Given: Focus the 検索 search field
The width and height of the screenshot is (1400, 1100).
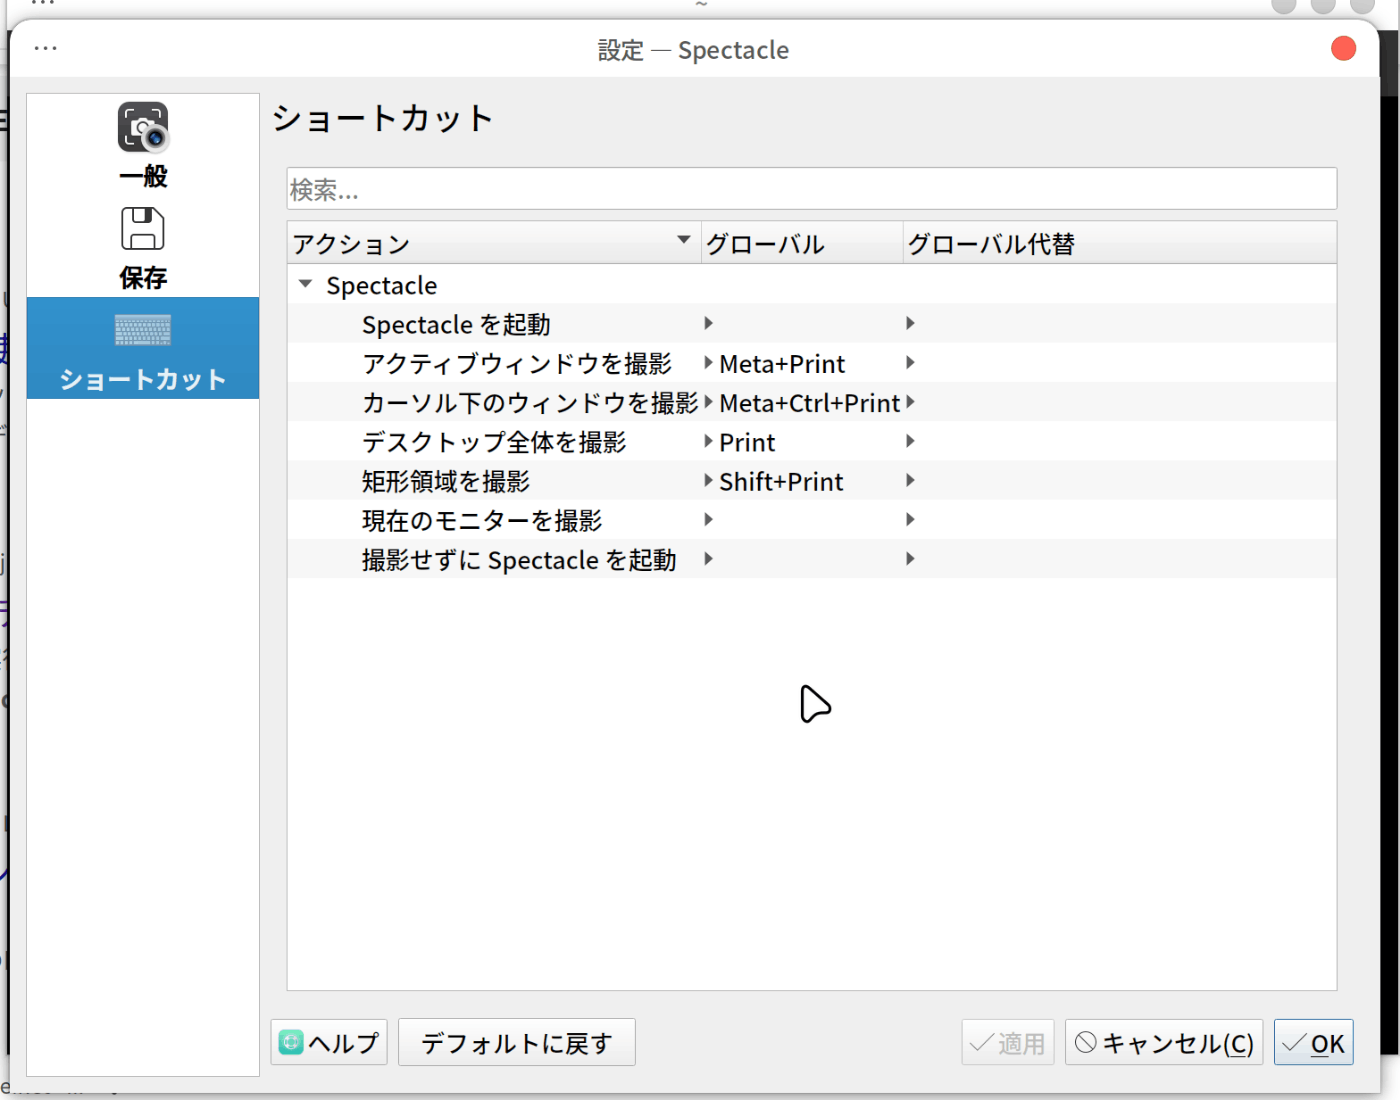Looking at the screenshot, I should pyautogui.click(x=811, y=189).
